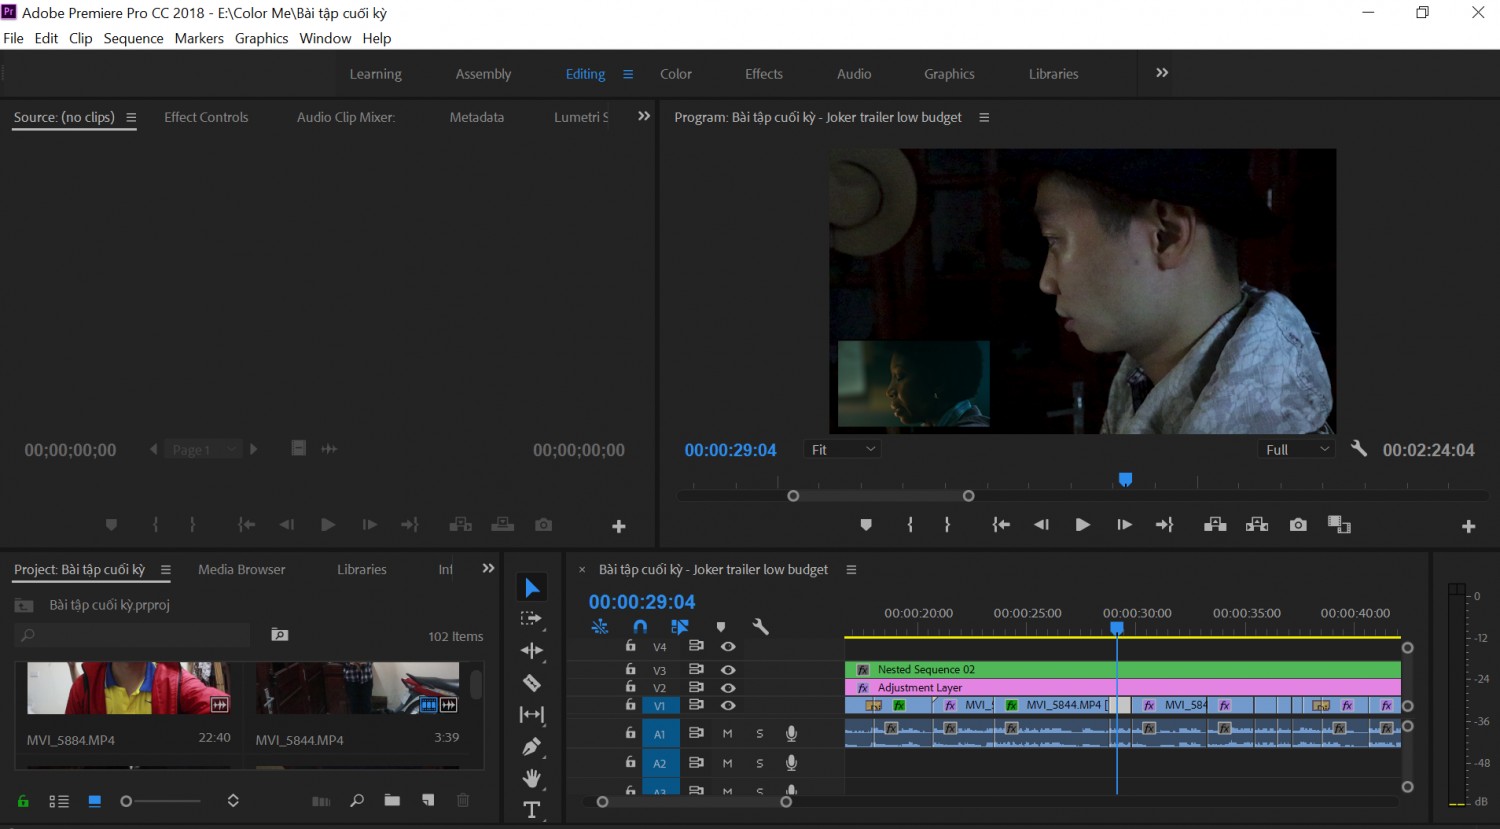Open button editor plus in Program monitor
Image resolution: width=1500 pixels, height=829 pixels.
tap(1468, 526)
